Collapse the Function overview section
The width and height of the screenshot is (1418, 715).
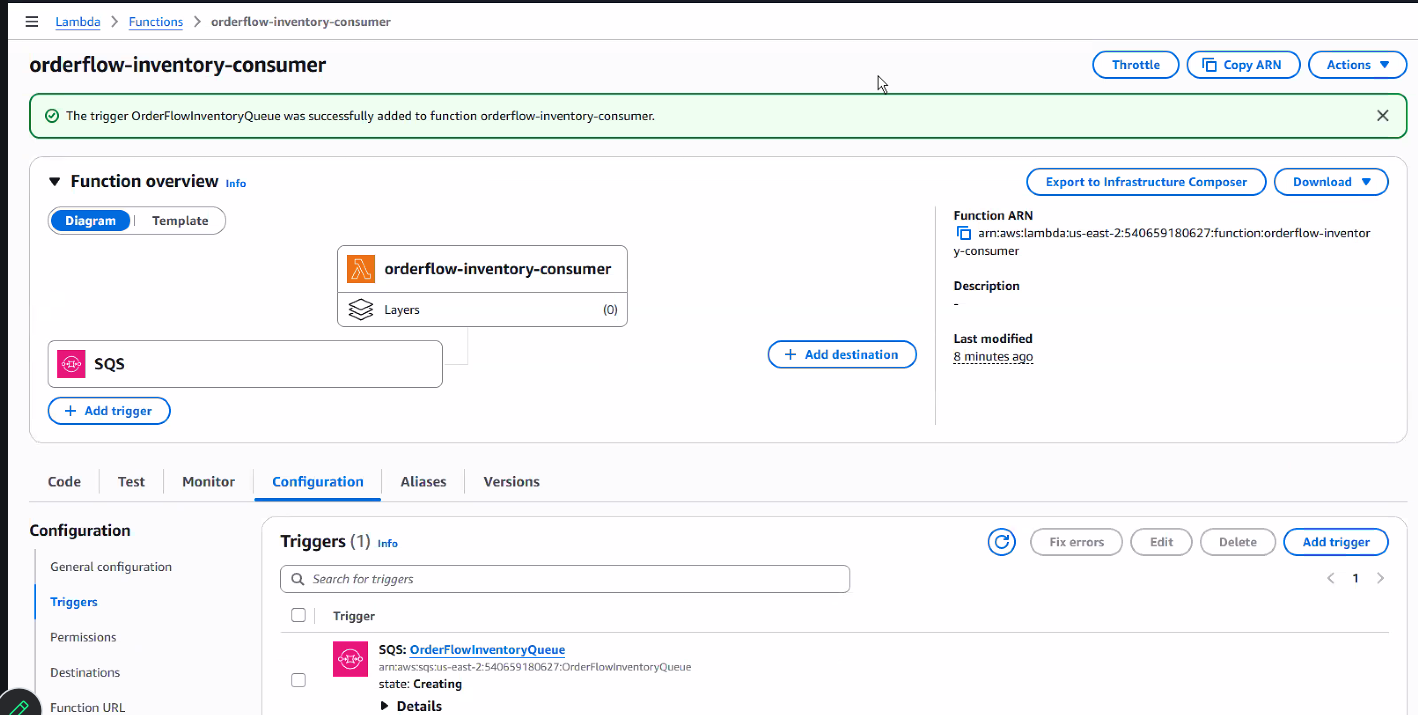coord(55,182)
